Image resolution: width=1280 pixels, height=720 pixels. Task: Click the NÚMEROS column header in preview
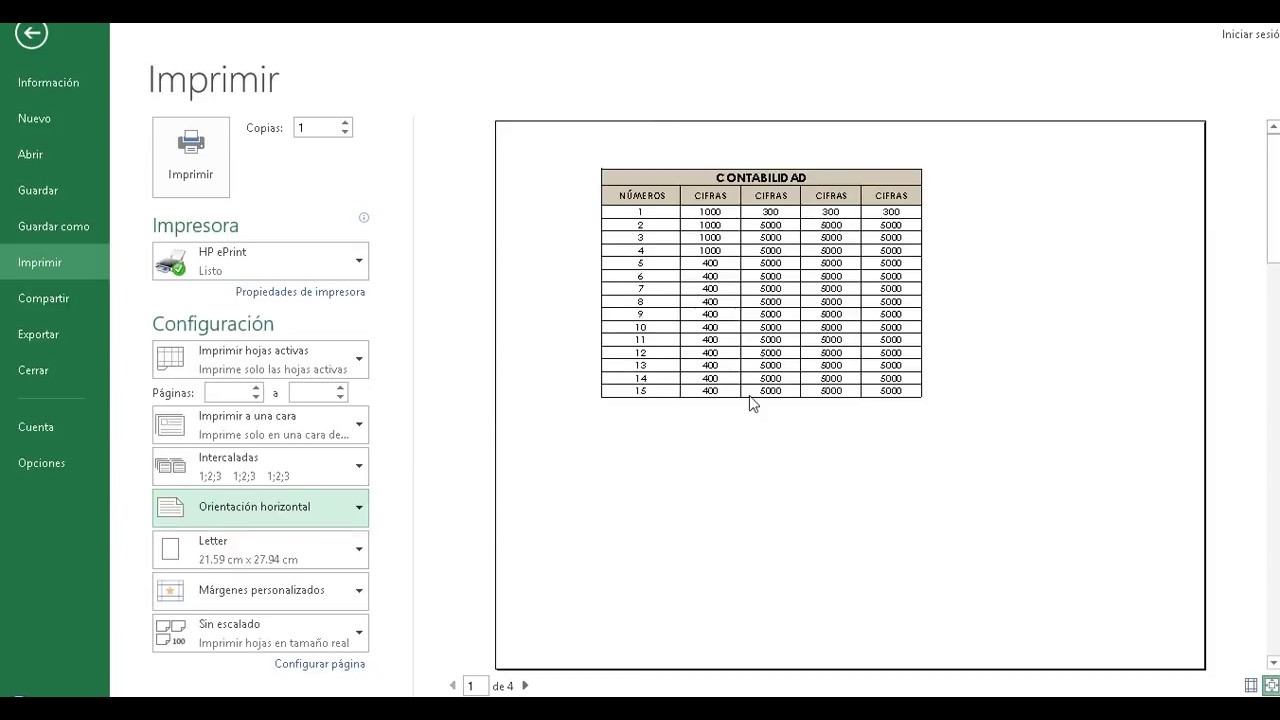[641, 196]
